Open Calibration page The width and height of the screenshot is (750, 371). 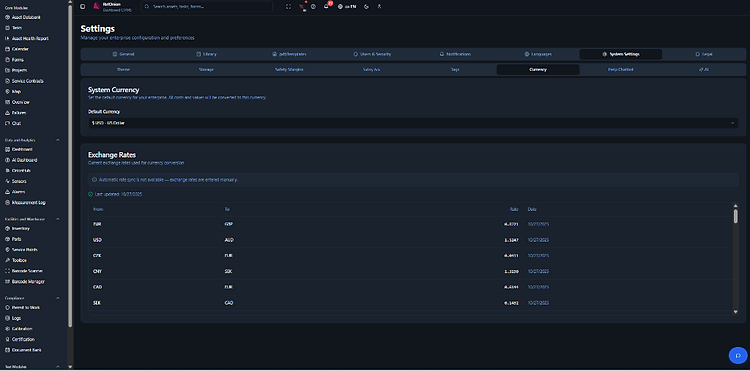(x=19, y=328)
